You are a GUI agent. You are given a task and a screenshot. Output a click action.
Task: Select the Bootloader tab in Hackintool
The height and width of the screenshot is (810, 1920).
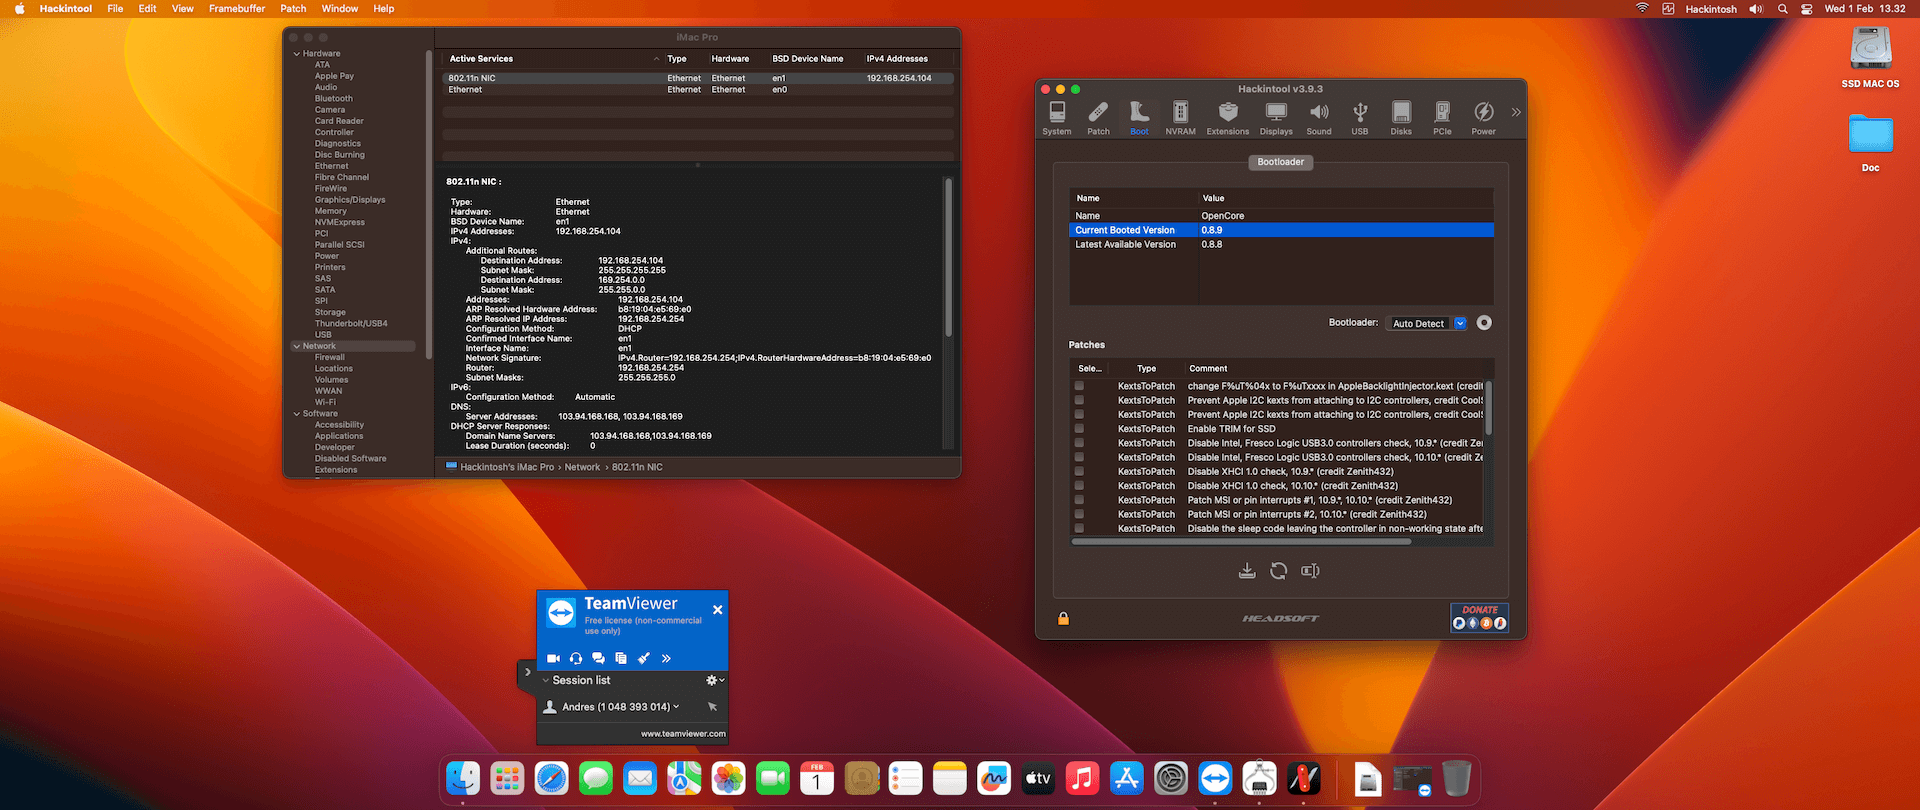(1280, 162)
